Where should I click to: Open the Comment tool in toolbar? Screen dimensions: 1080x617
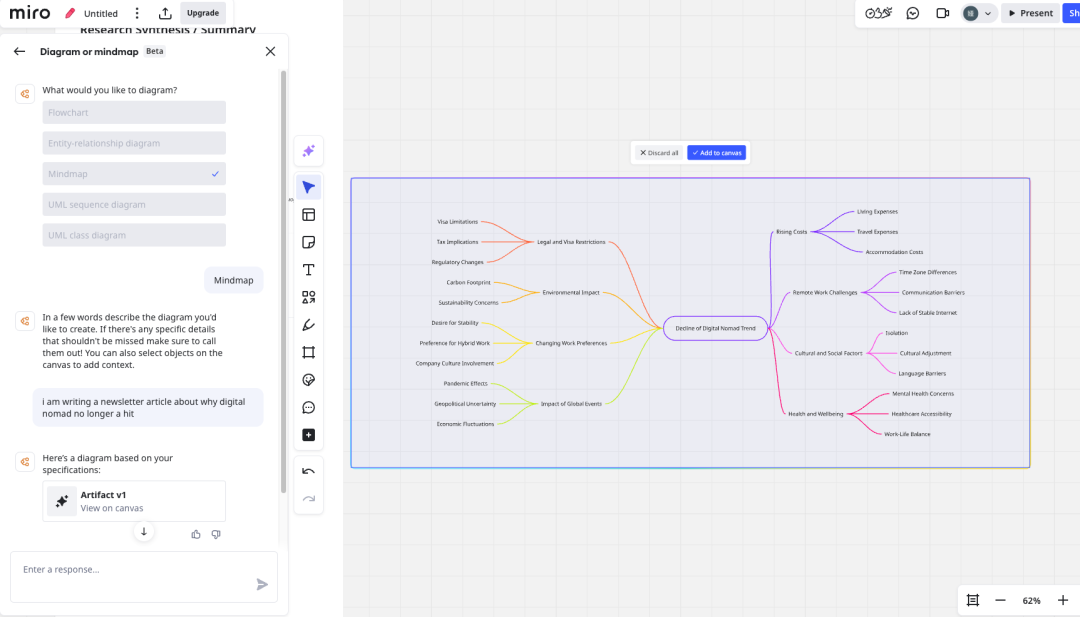pos(309,407)
